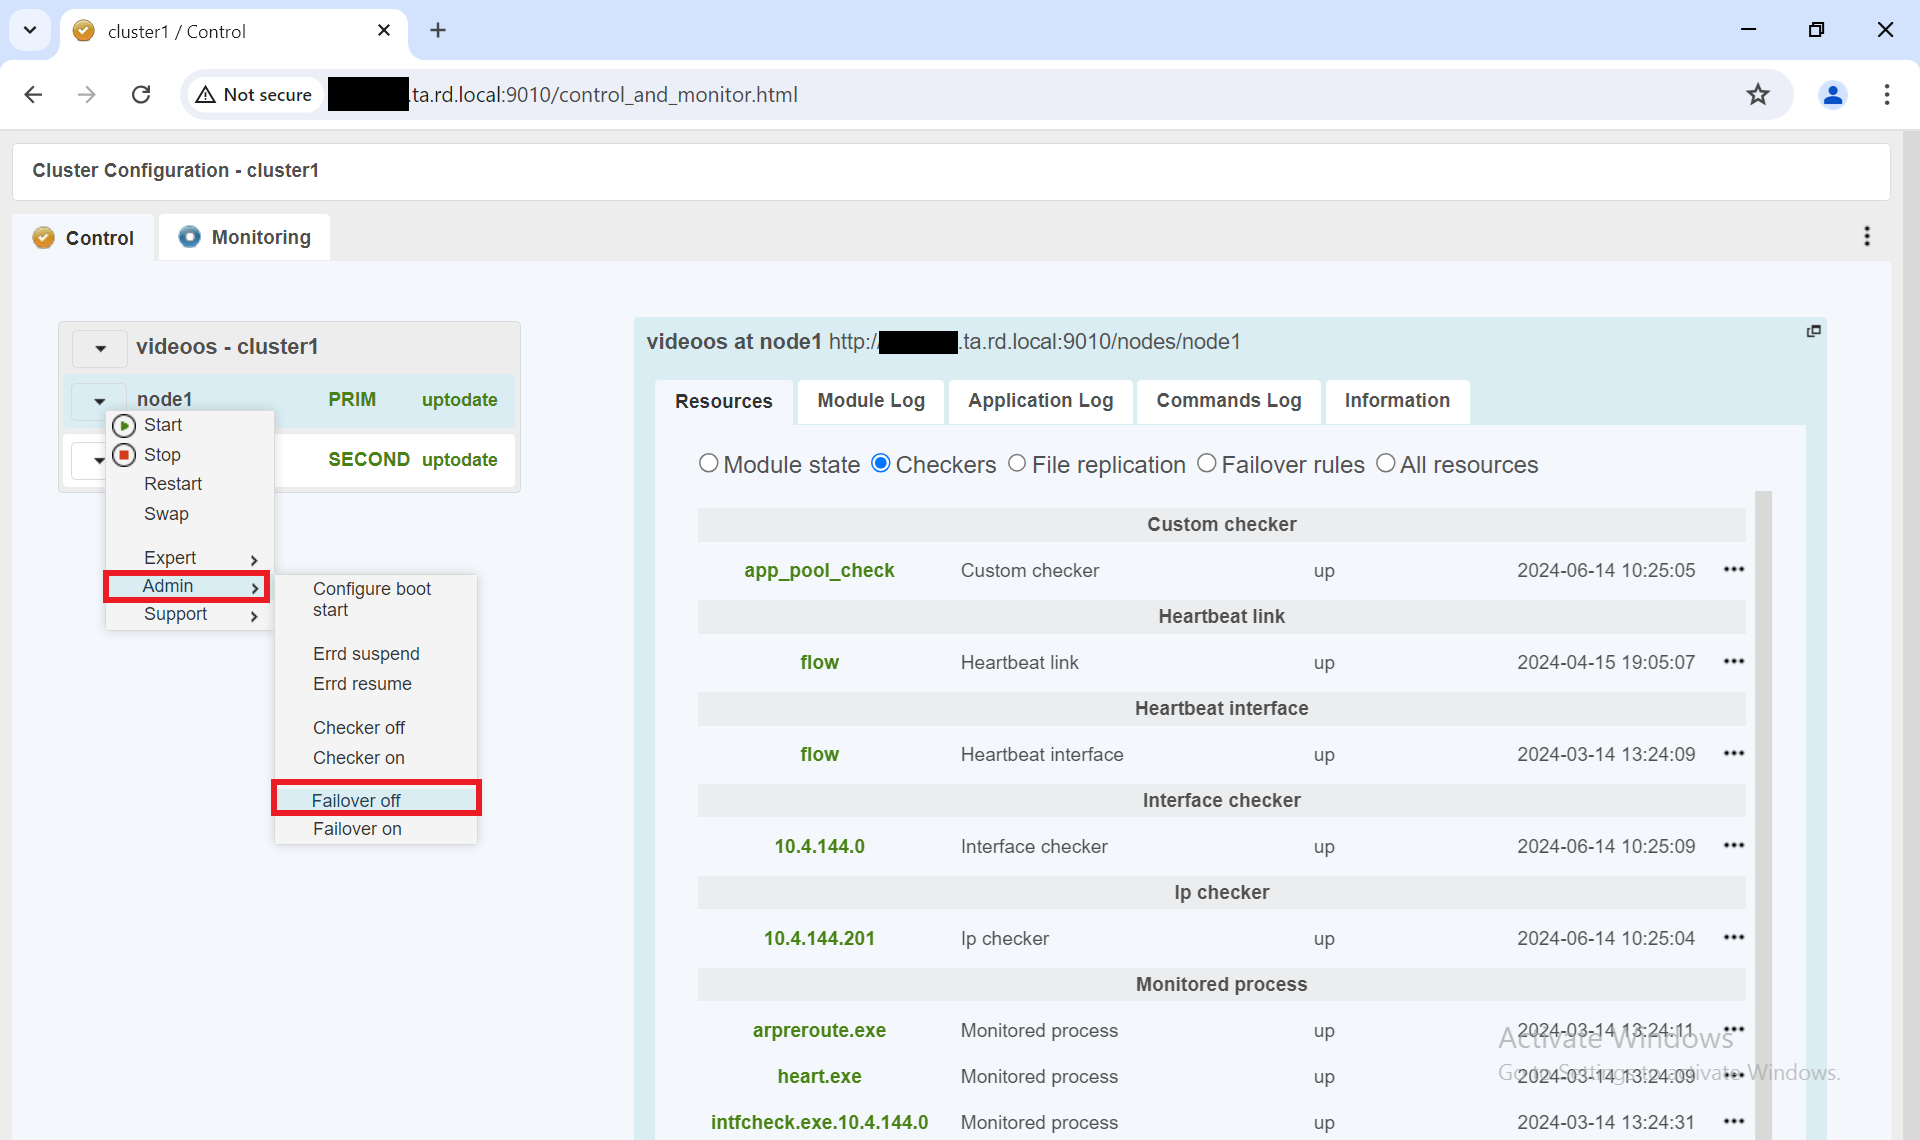Reload the page with the refresh icon
Screen dimensions: 1920x1140
141,94
